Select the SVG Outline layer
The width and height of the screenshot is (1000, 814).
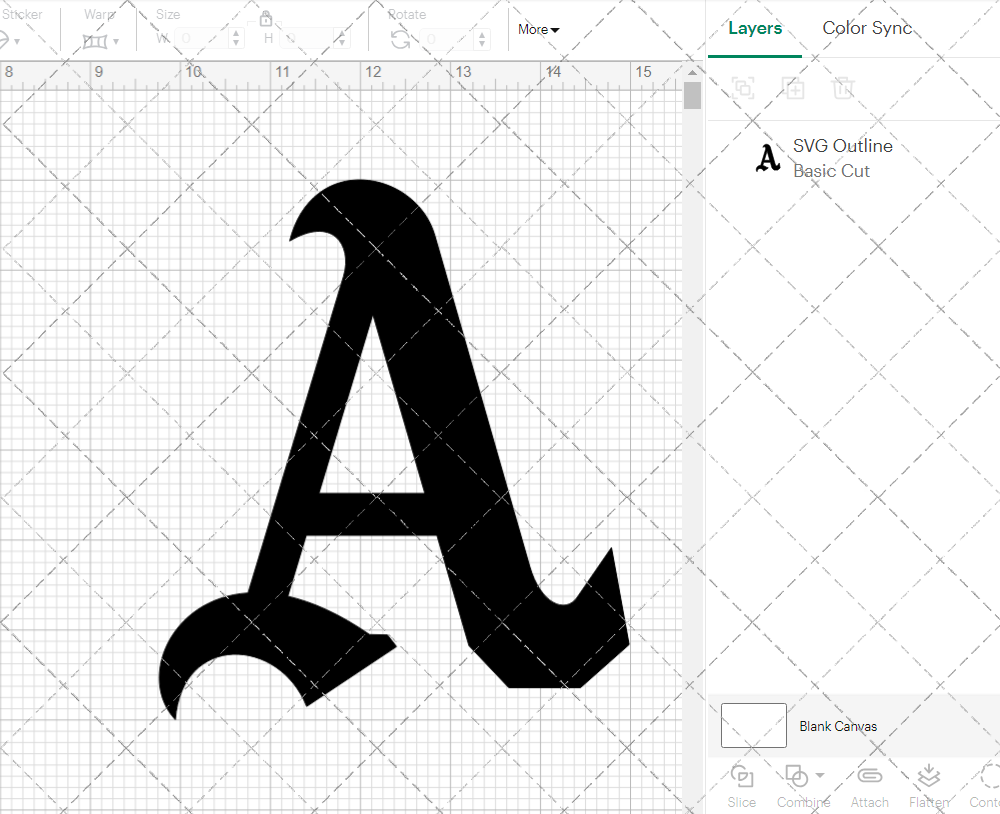click(x=840, y=158)
